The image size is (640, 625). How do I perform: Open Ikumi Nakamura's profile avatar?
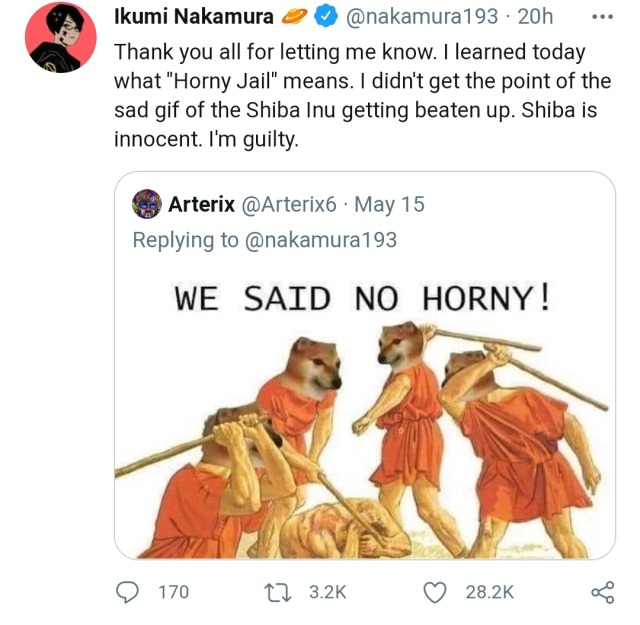(x=59, y=37)
